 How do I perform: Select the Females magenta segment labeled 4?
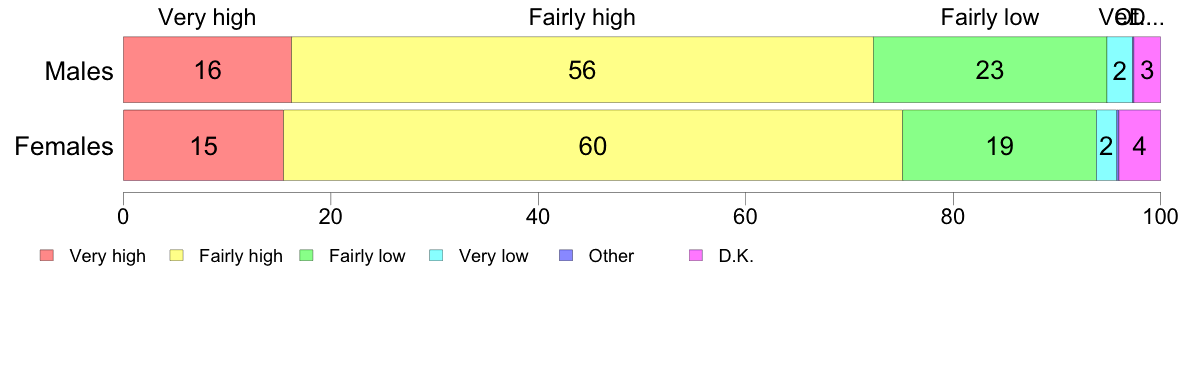tap(1140, 145)
